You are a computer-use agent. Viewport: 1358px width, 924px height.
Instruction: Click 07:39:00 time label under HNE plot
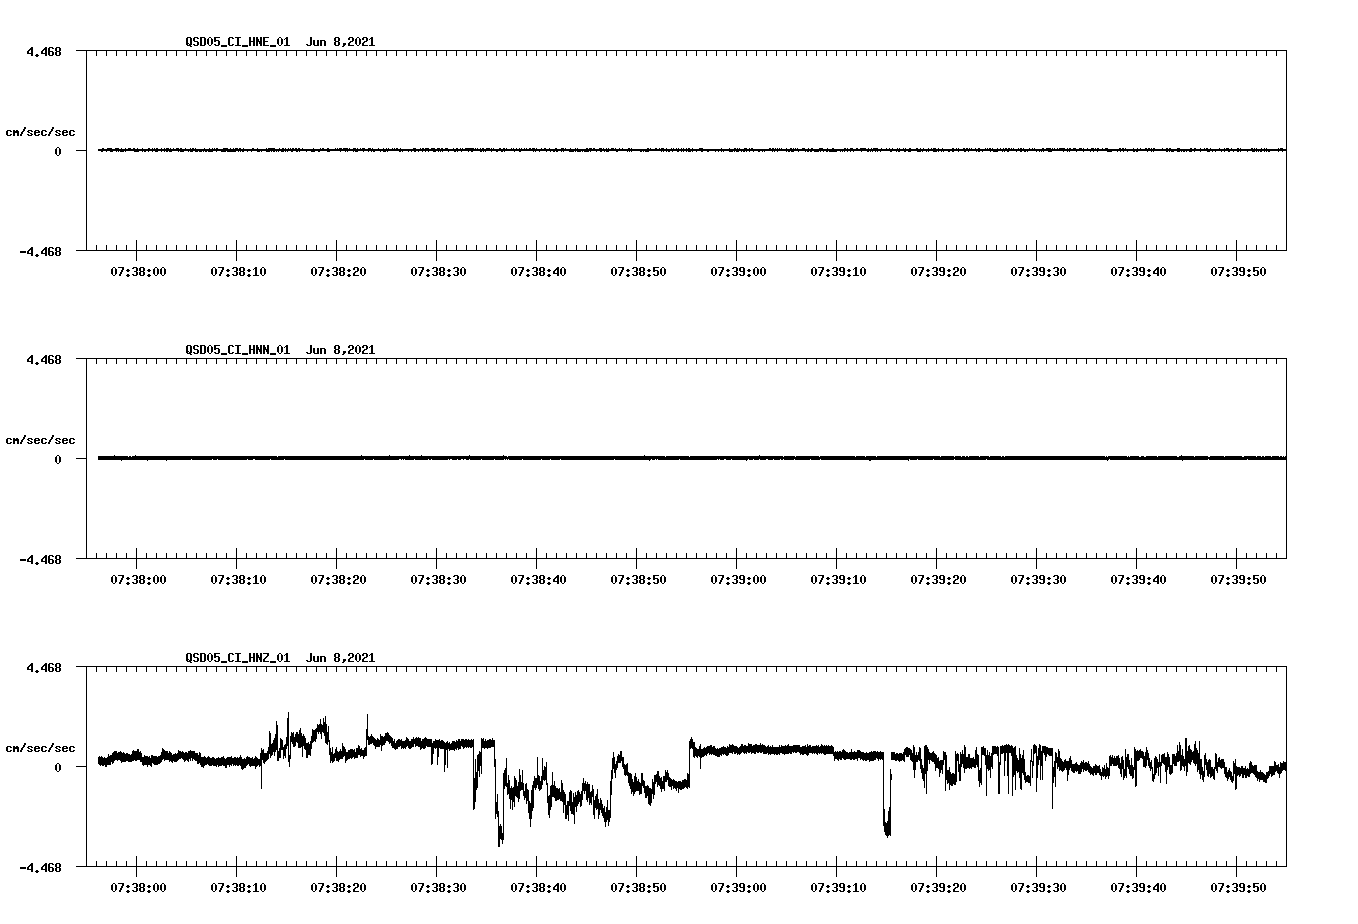click(x=738, y=271)
